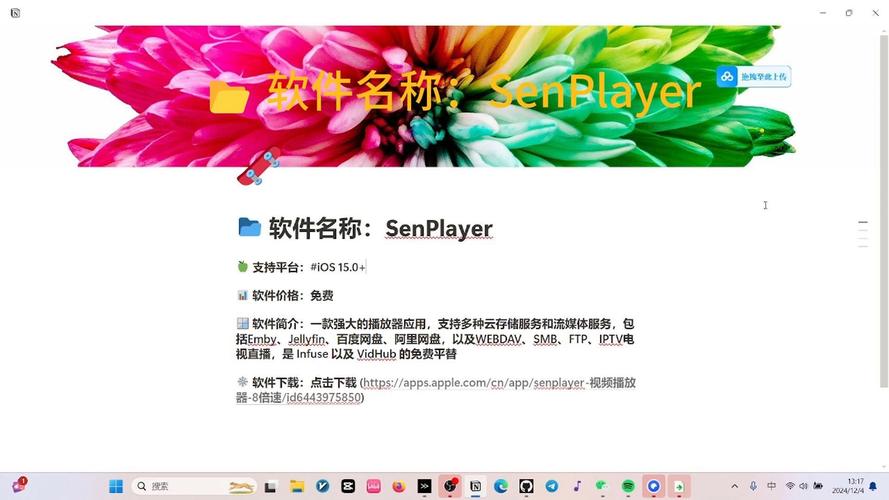Open the Windows Start menu
889x500 pixels.
[116, 486]
